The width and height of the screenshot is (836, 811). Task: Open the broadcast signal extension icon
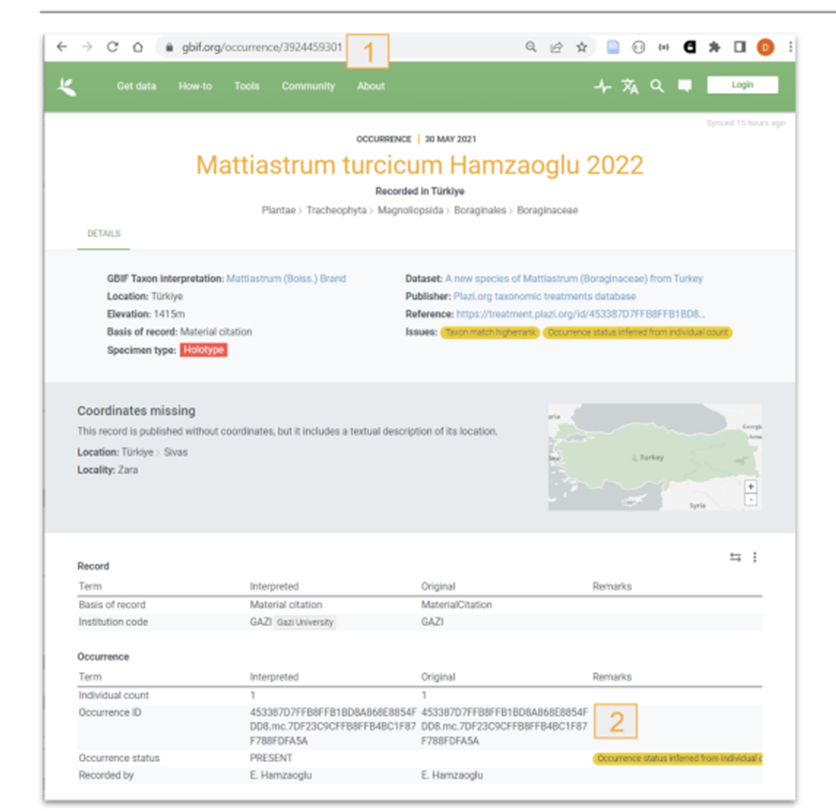pos(663,47)
